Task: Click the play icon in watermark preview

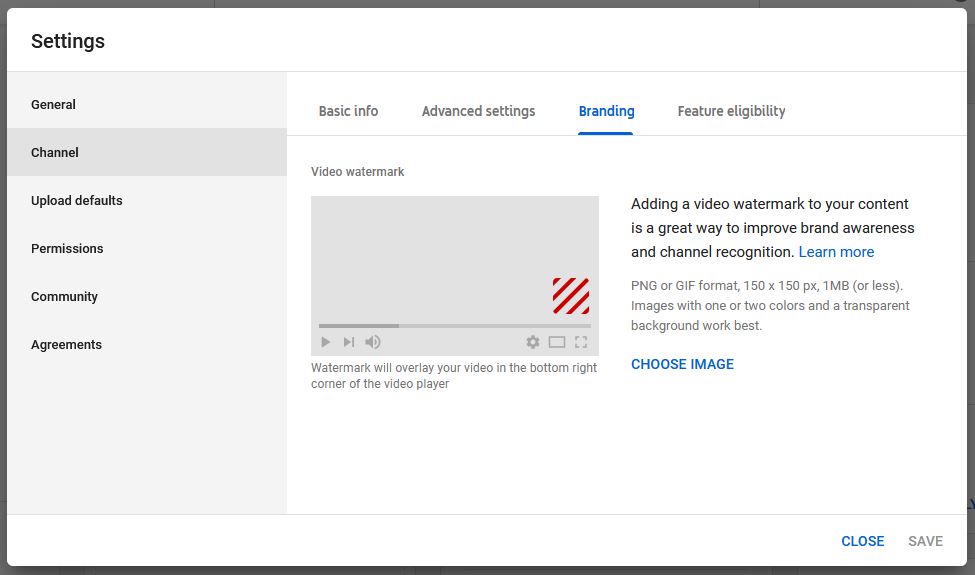Action: pos(325,342)
